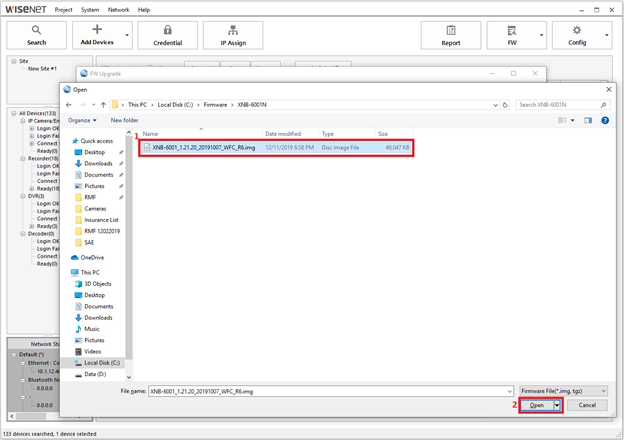Click the Search toolbar button in Wisenet
The width and height of the screenshot is (624, 440).
[x=36, y=35]
